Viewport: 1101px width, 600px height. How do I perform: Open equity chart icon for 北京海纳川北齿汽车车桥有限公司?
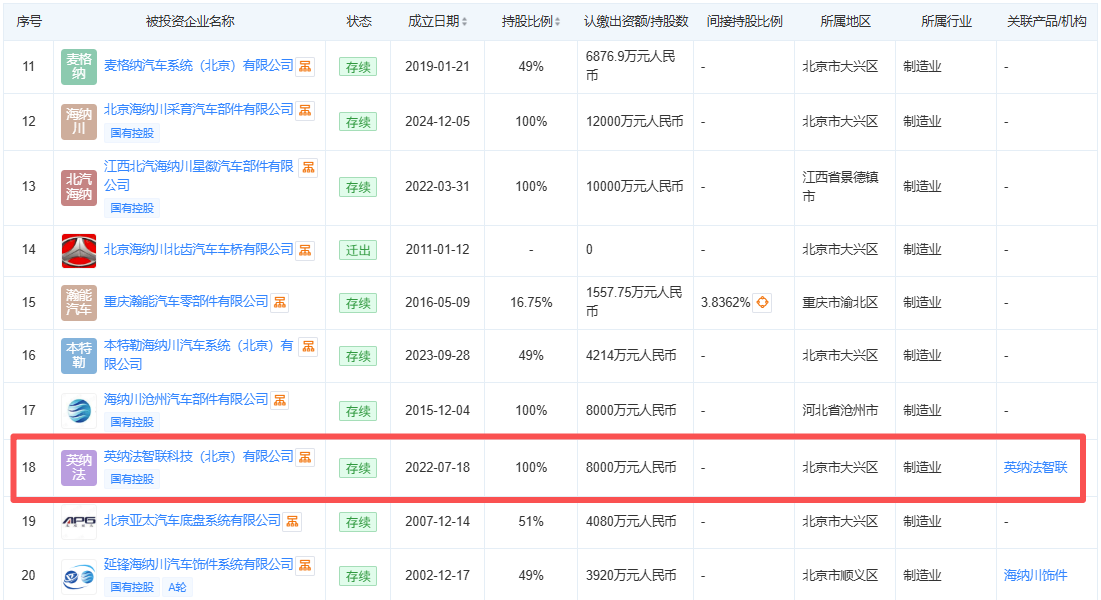point(305,251)
